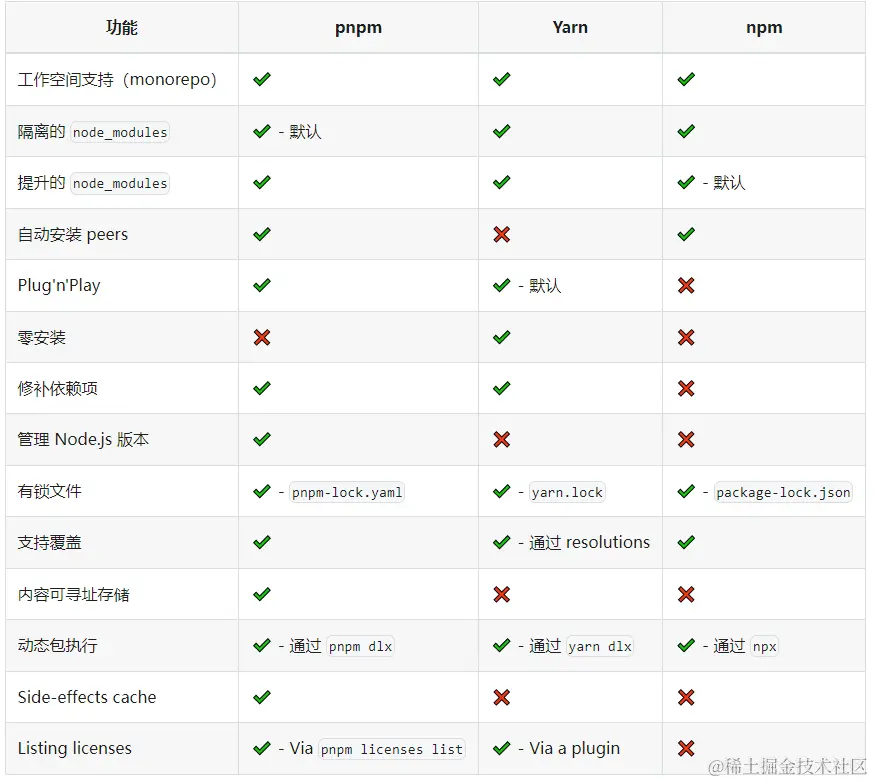Click pnpm's green check for 支持覆盖
Screen dimensions: 874x783
click(x=262, y=543)
